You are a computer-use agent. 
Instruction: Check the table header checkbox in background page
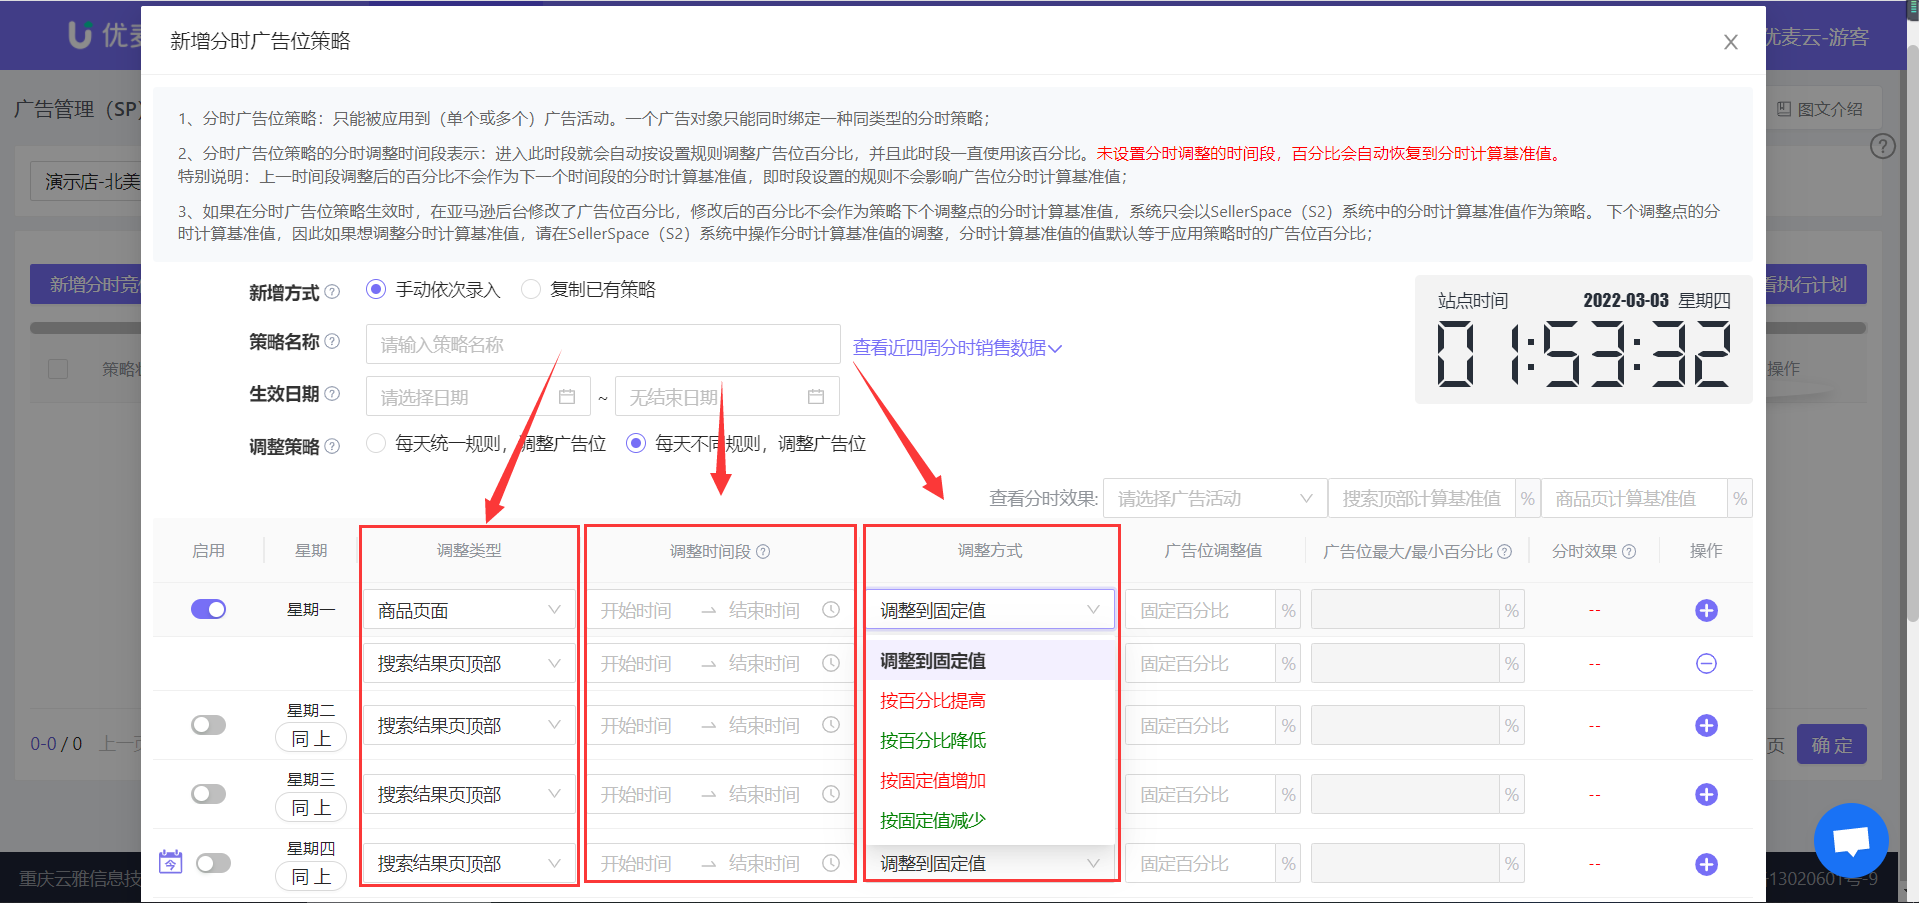tap(58, 369)
